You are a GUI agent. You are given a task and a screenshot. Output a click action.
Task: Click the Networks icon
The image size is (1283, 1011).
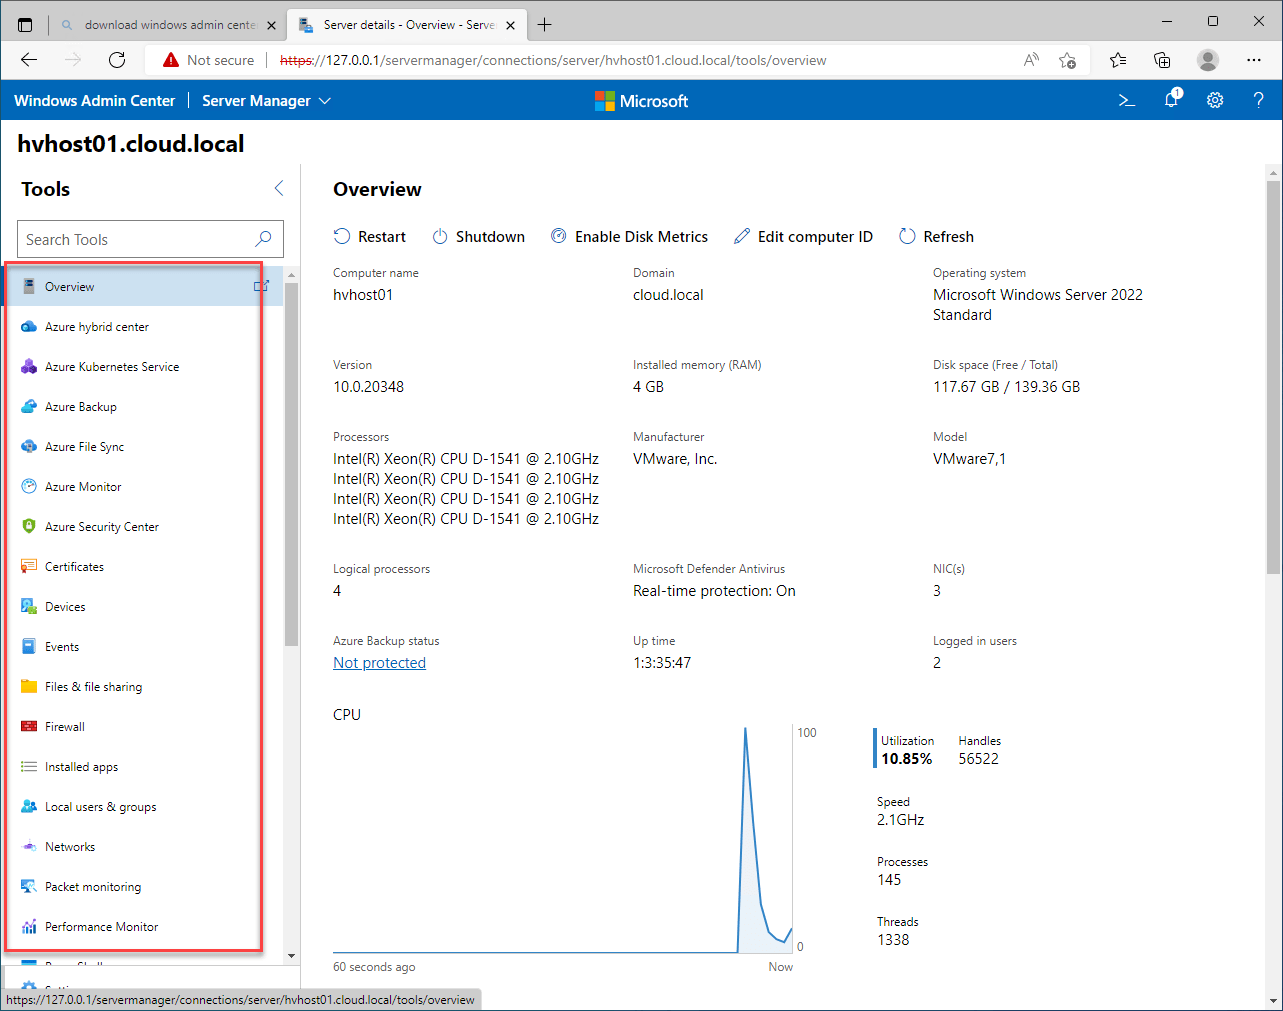[29, 847]
